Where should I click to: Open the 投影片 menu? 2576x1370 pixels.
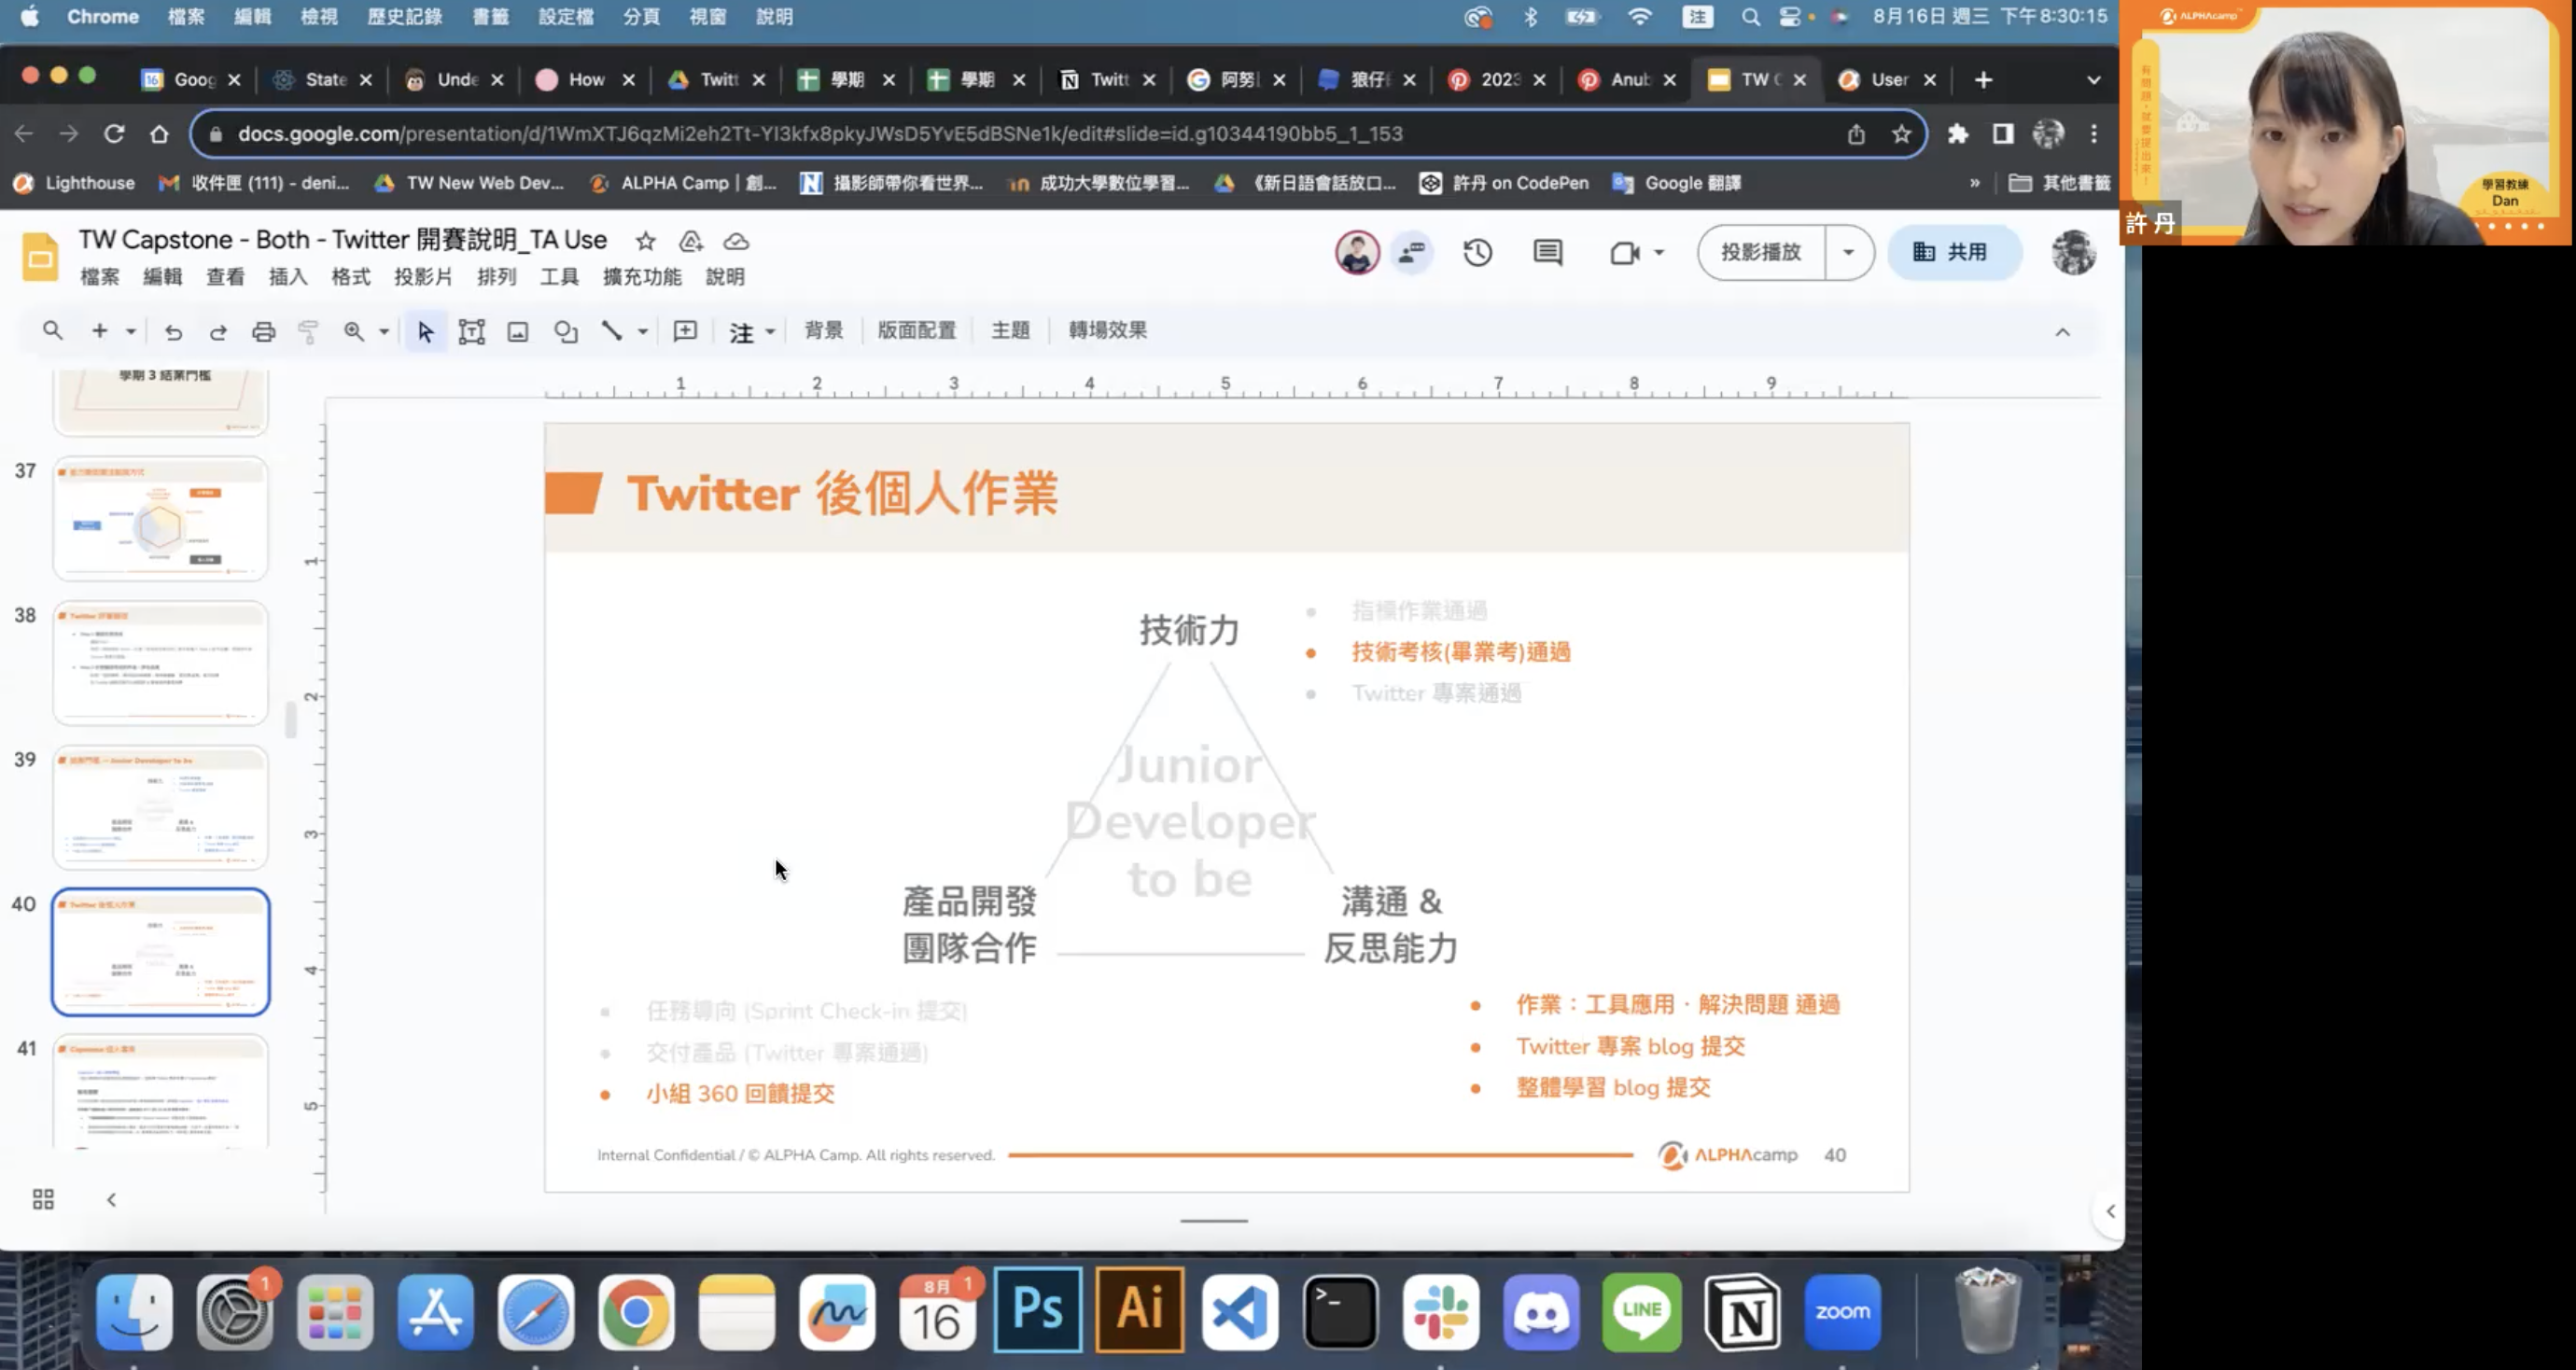coord(423,277)
